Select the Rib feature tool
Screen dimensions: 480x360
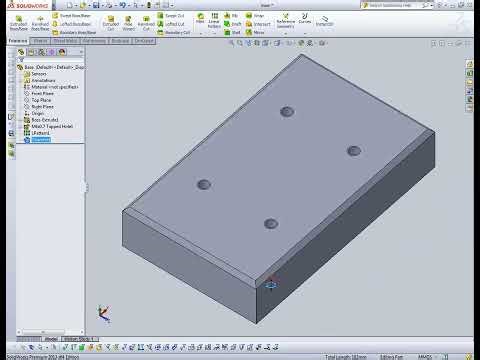click(231, 16)
